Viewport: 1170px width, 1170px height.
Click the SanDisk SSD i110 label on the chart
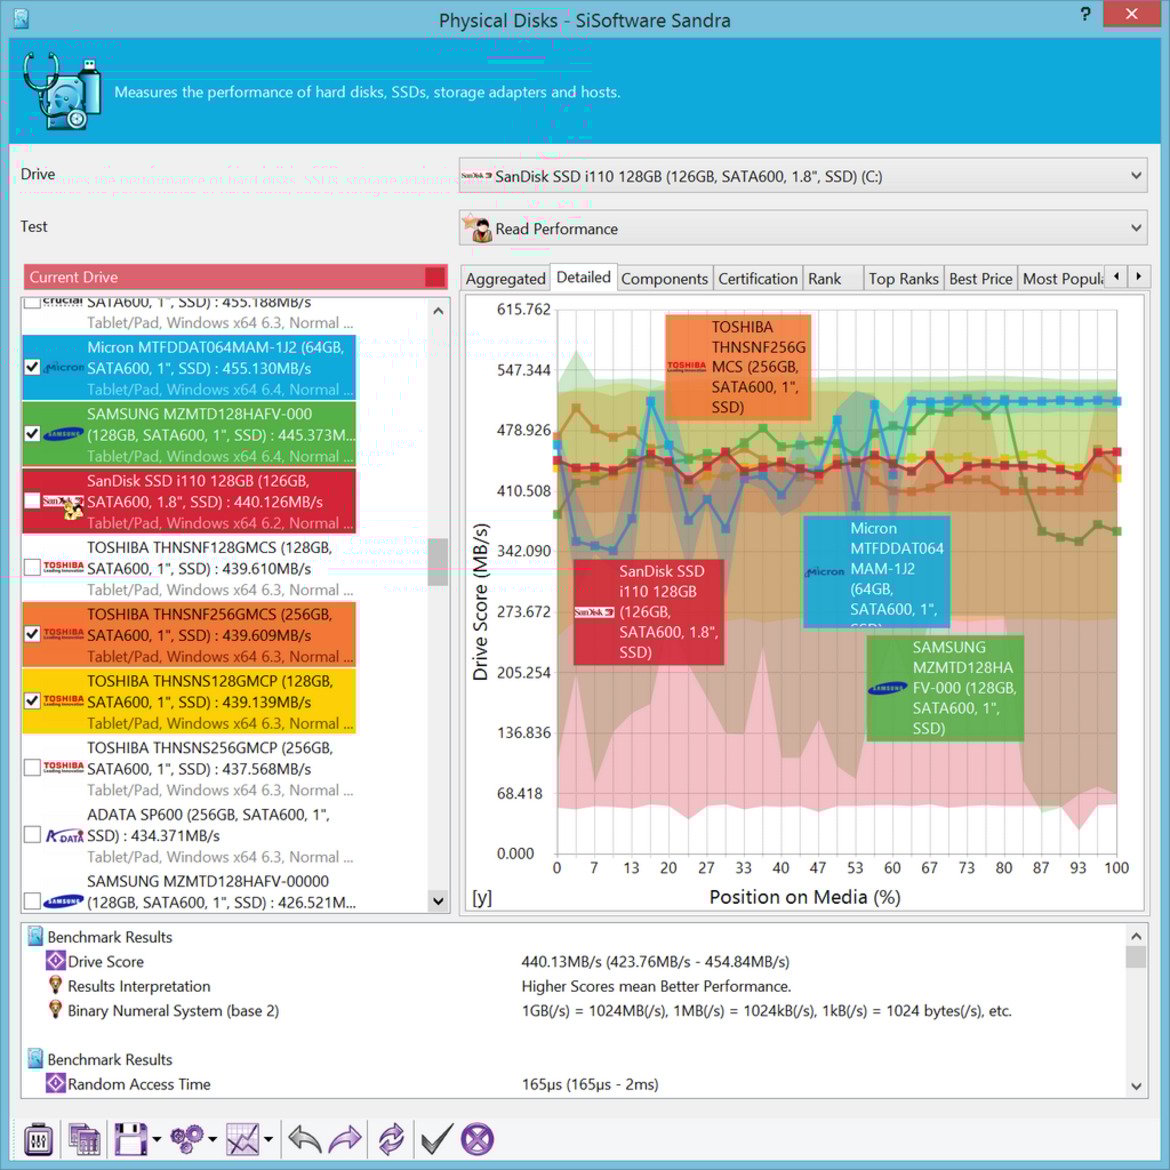(x=648, y=612)
